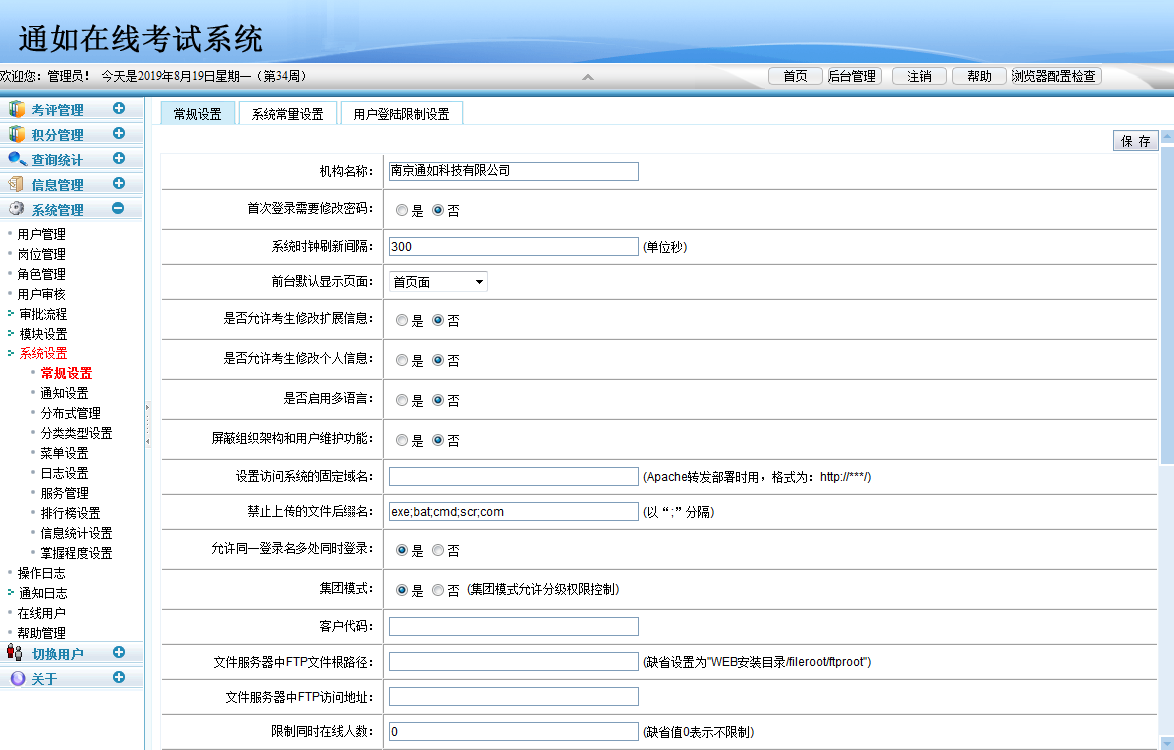Click the 考评管理 module icon
The width and height of the screenshot is (1174, 750).
16,109
